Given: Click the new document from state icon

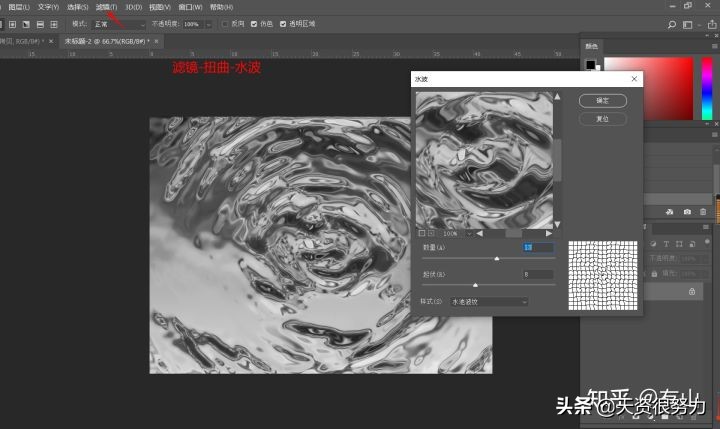Looking at the screenshot, I should pyautogui.click(x=669, y=212).
